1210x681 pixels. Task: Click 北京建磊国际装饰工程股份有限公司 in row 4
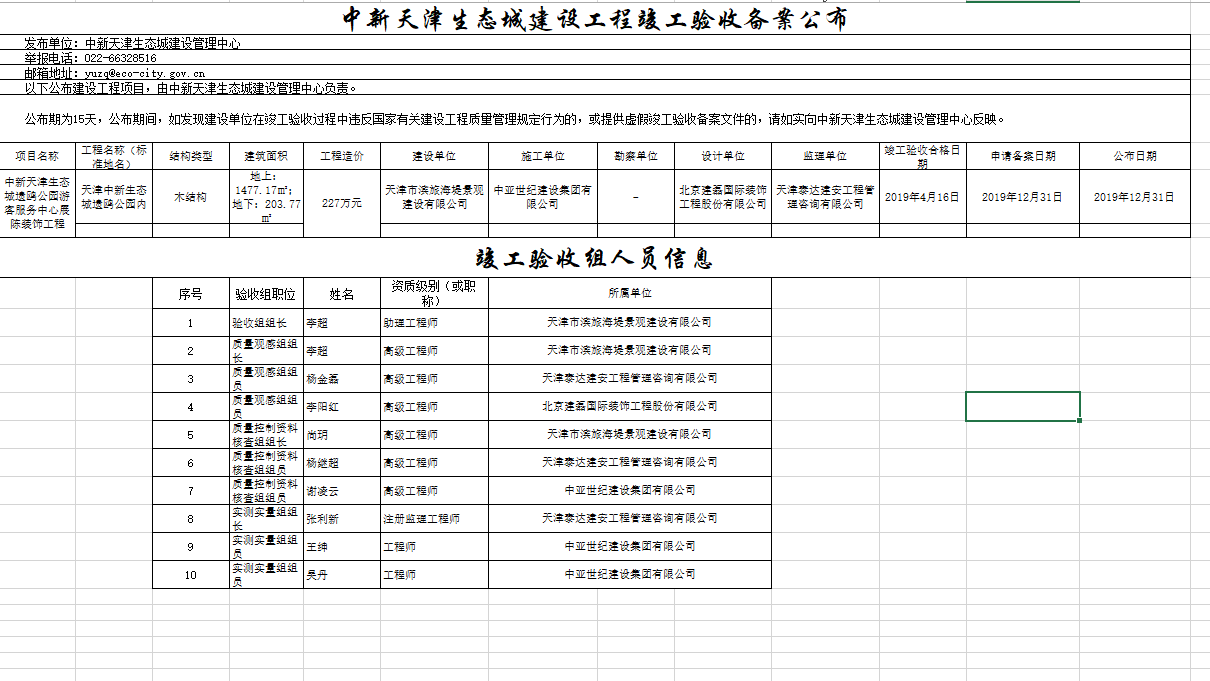point(630,407)
